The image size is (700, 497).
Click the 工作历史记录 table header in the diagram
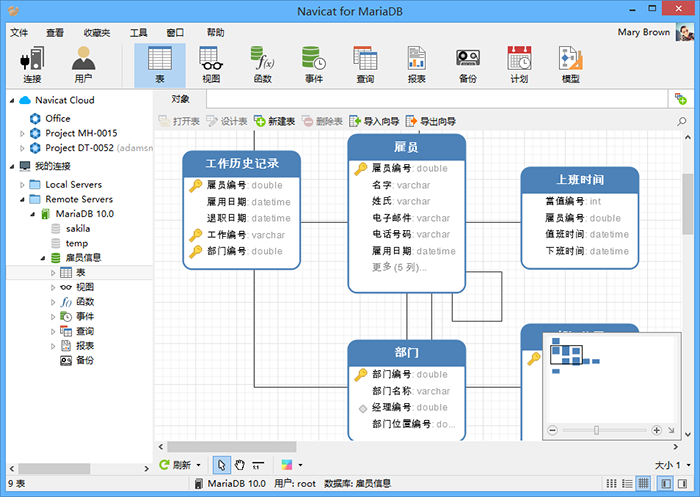point(242,163)
